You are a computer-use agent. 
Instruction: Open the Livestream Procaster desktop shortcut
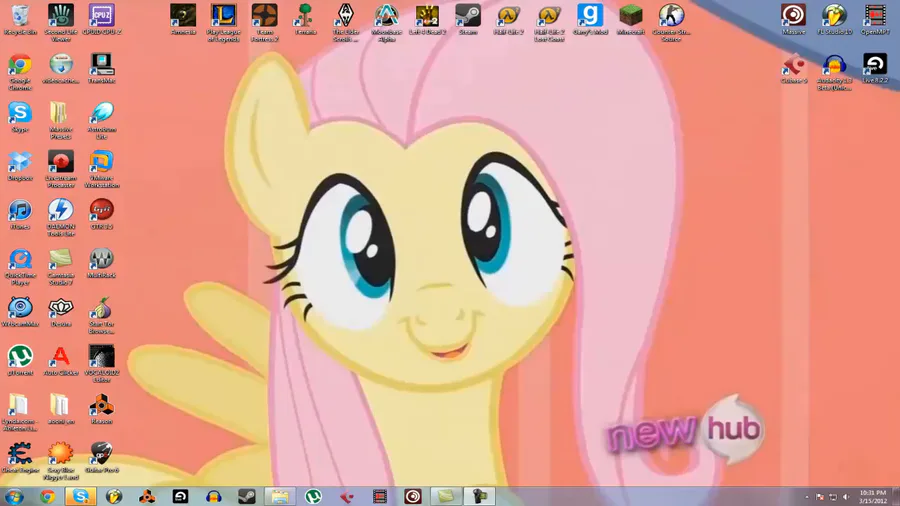pyautogui.click(x=61, y=169)
